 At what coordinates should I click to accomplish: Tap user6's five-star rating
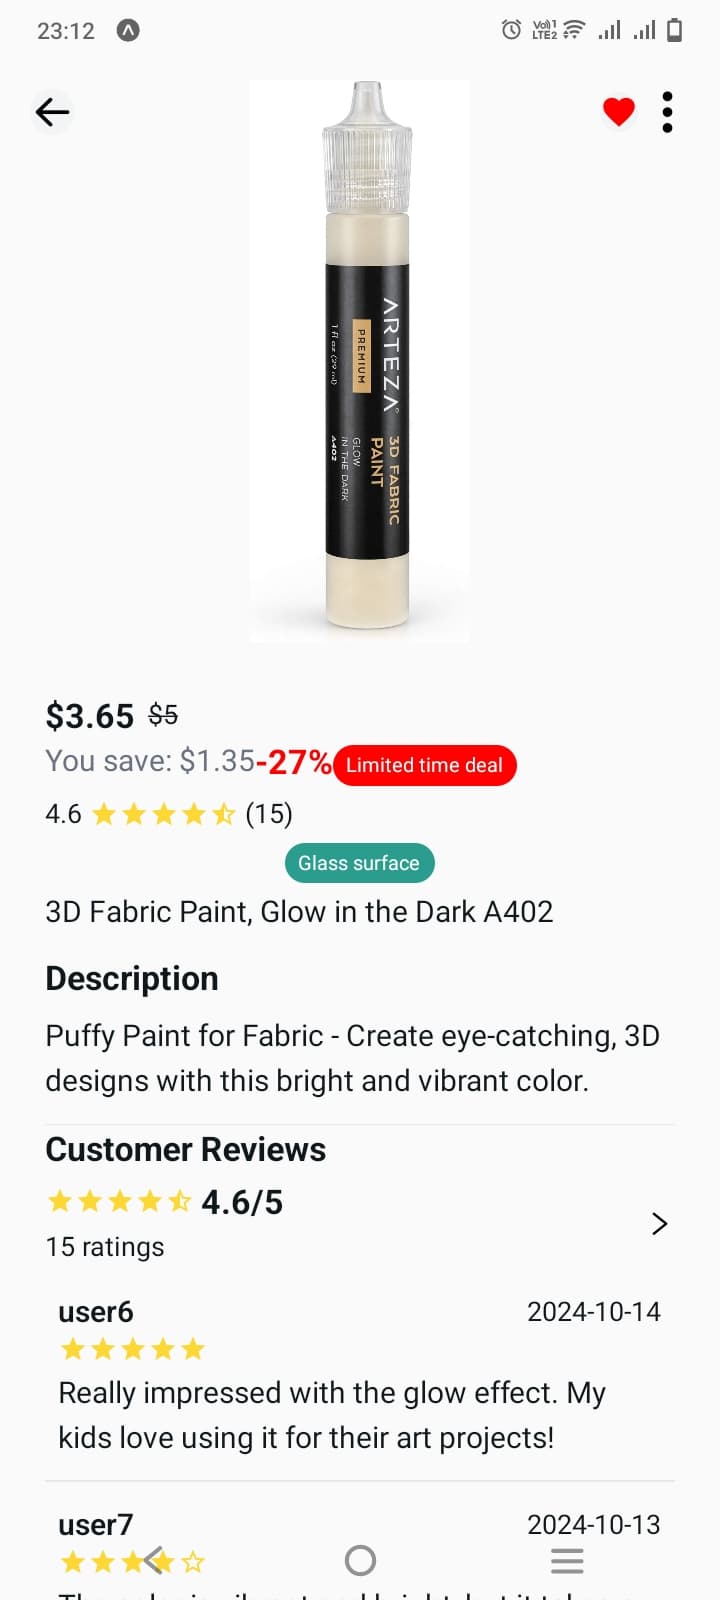pyautogui.click(x=132, y=1350)
